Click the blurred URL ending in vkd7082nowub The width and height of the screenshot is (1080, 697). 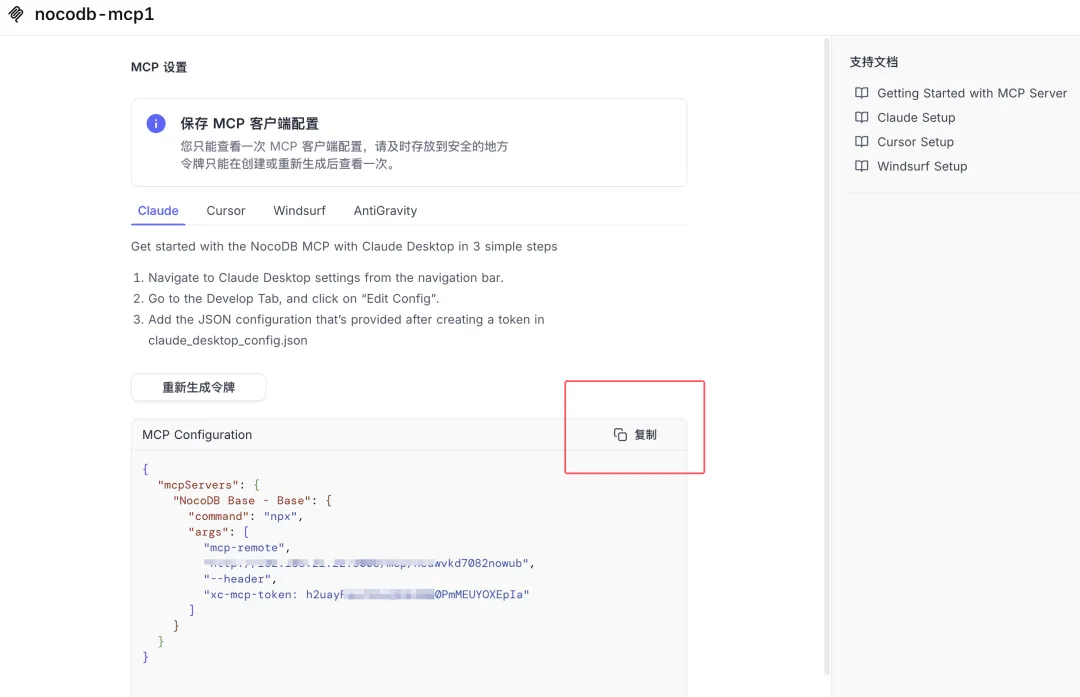click(369, 563)
